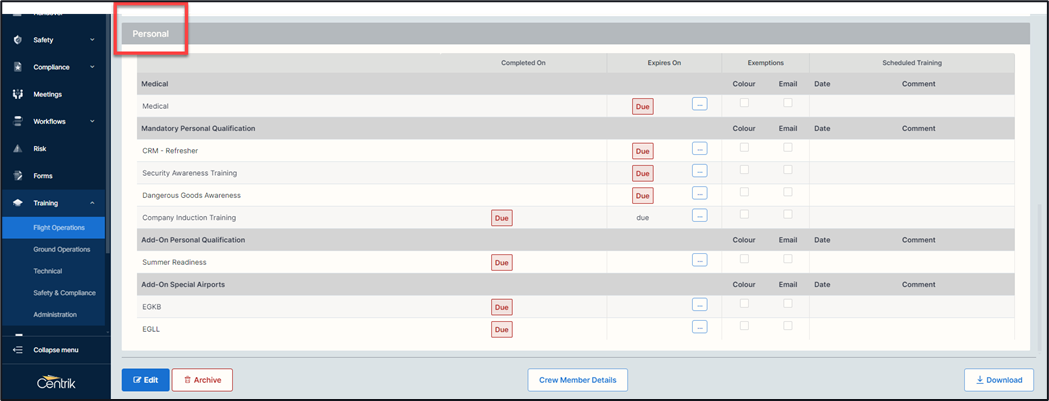Click the Forms sidebar label

tap(43, 176)
